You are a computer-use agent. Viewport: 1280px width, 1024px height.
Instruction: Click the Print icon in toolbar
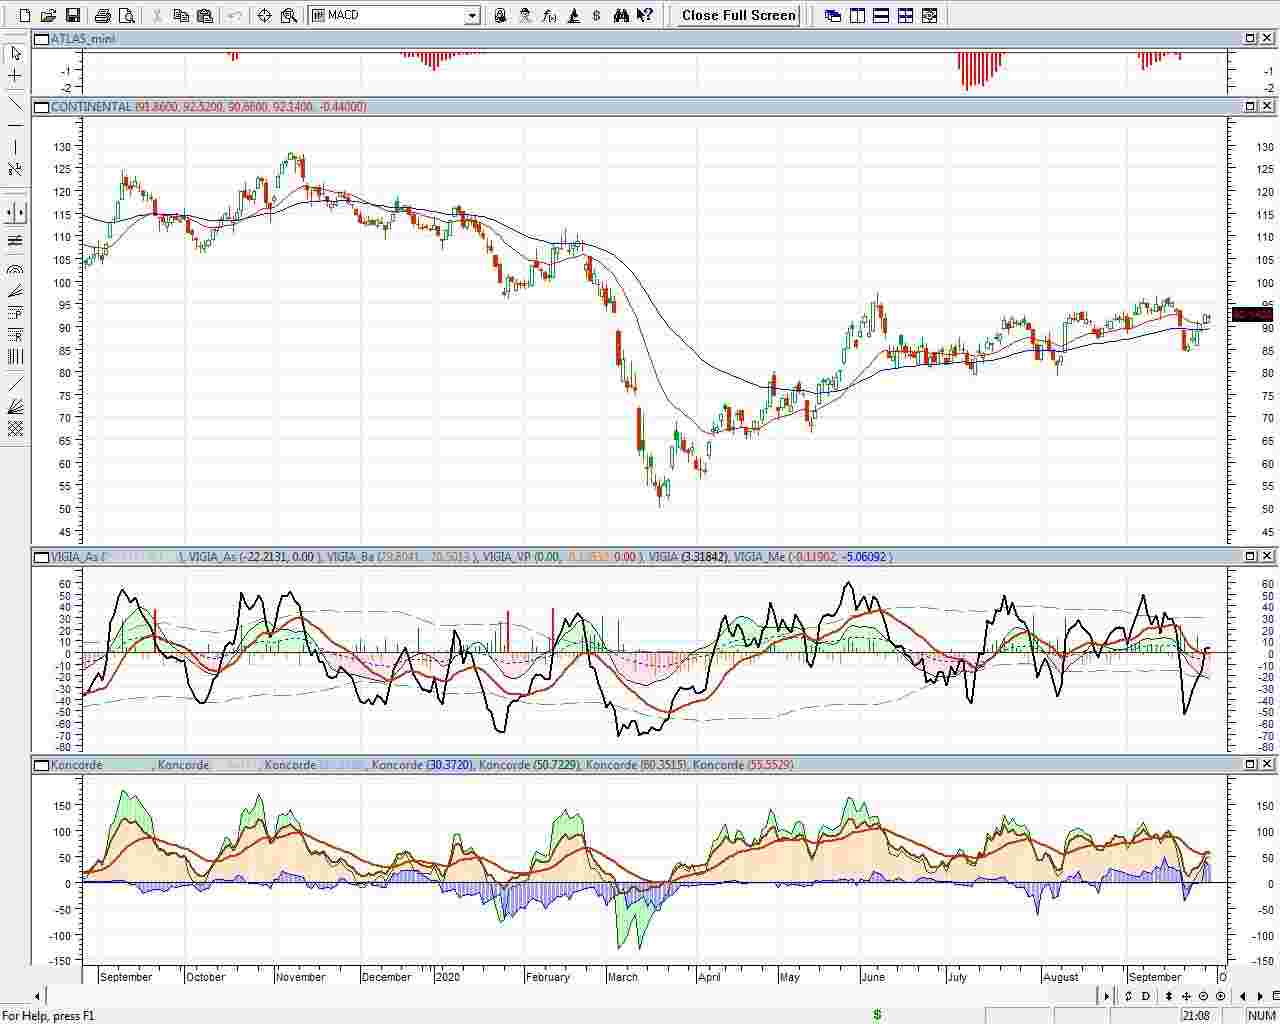coord(102,16)
